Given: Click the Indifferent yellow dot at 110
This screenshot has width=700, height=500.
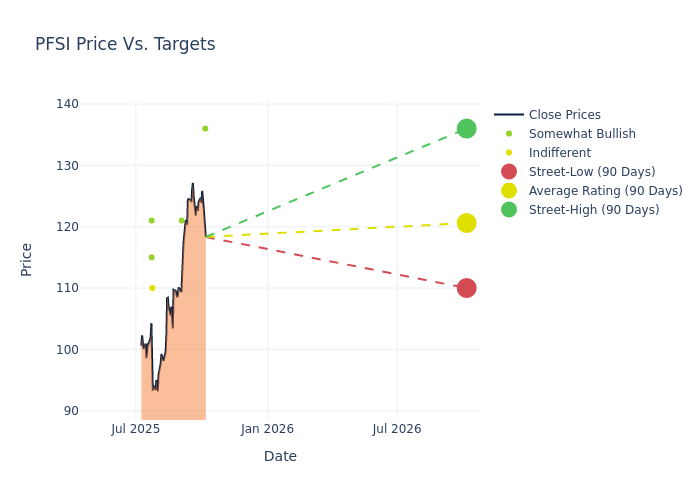Looking at the screenshot, I should 152,288.
